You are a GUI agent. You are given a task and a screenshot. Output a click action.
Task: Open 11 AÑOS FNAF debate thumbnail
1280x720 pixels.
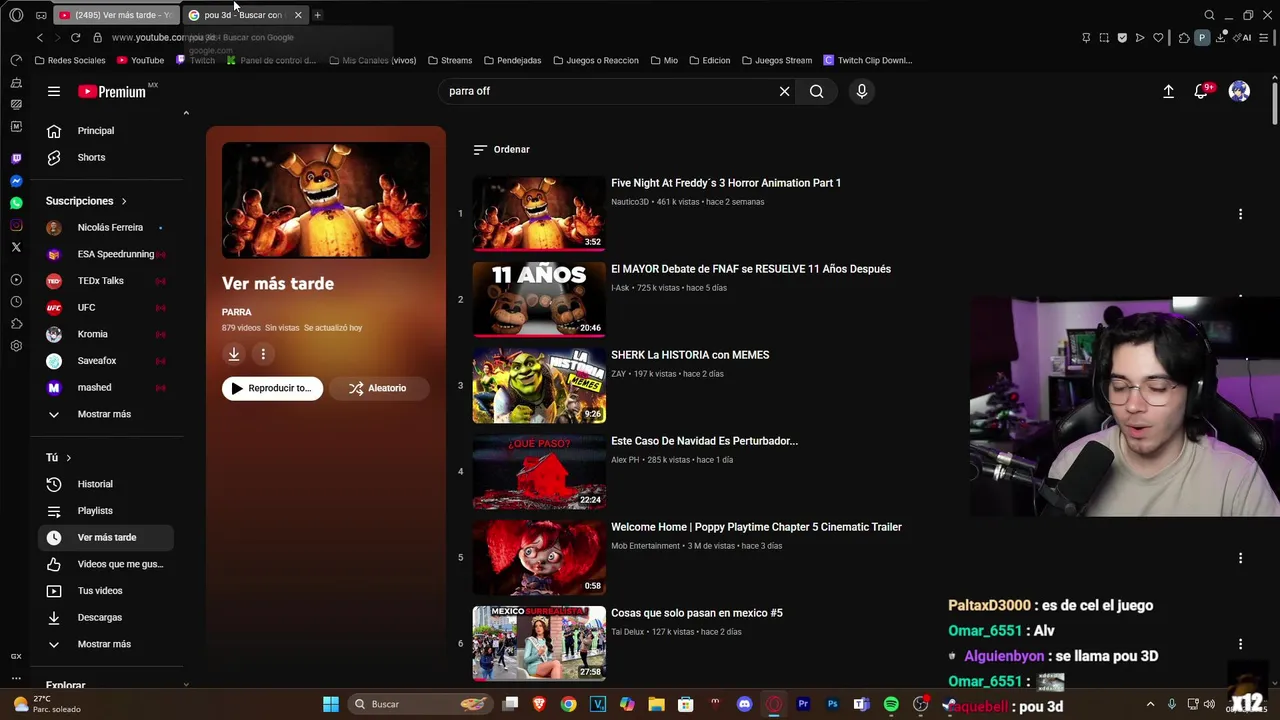[539, 299]
